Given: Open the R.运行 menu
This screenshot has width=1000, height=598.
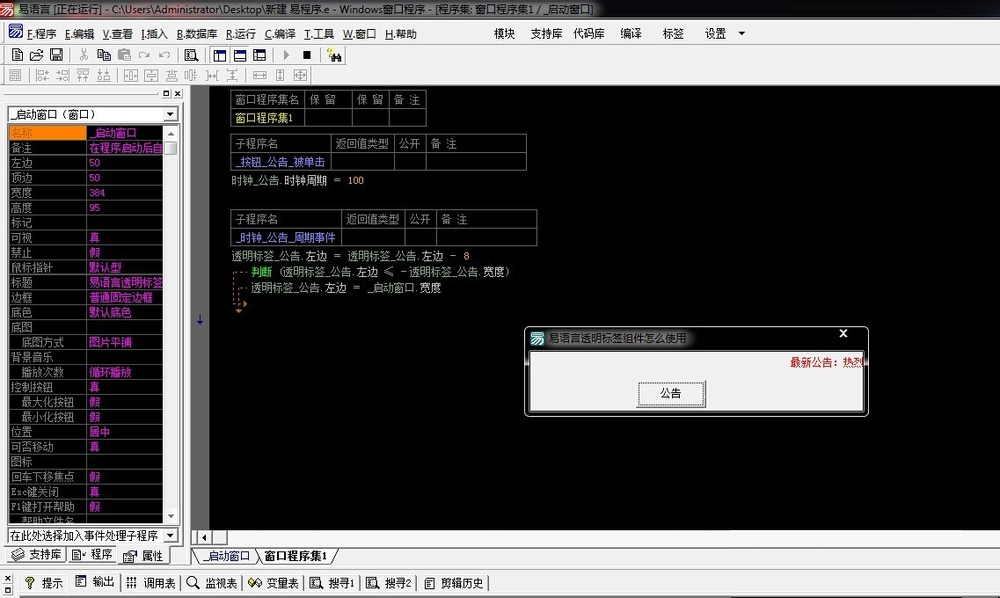Looking at the screenshot, I should pyautogui.click(x=240, y=34).
